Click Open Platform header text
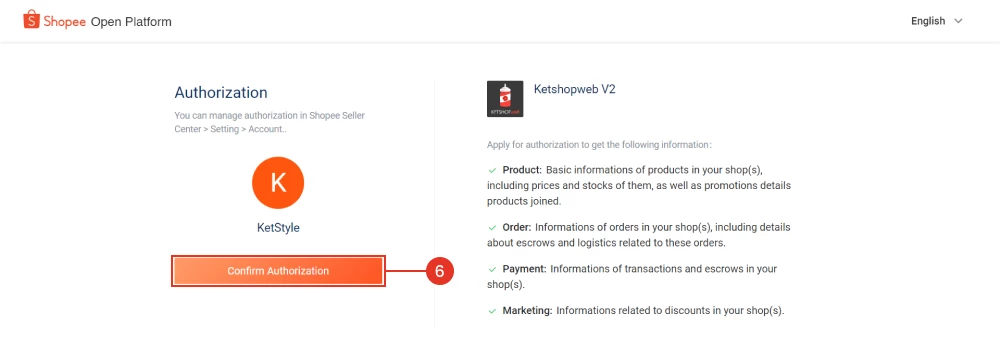 point(131,22)
